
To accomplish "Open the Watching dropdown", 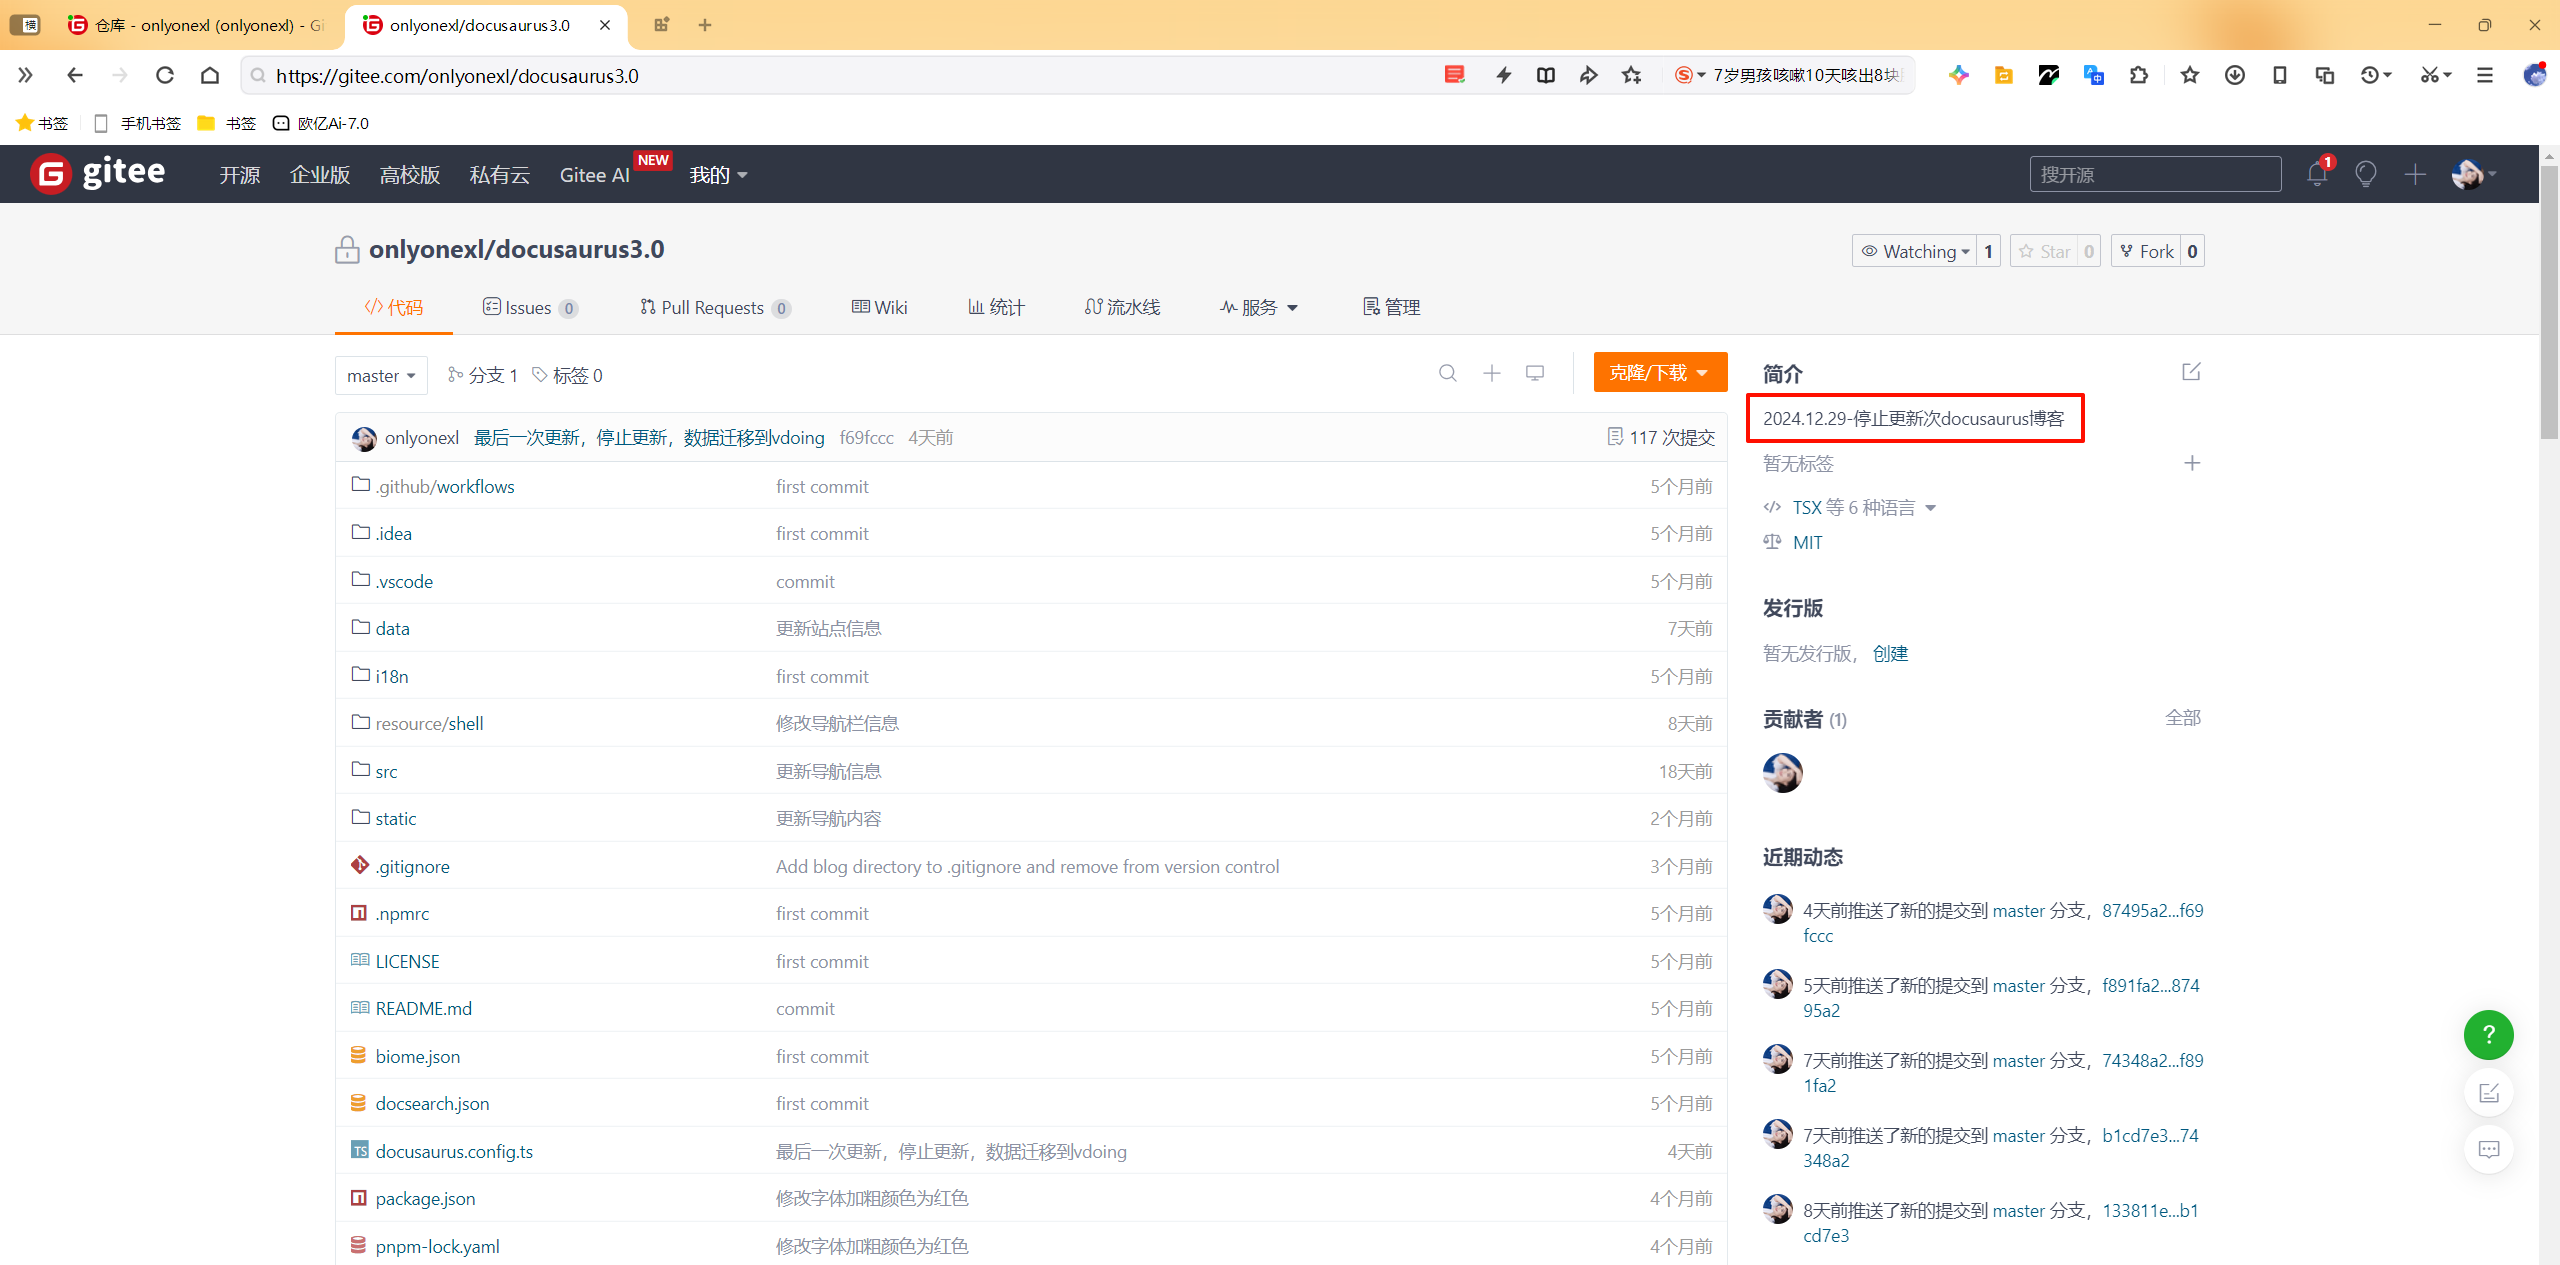I will 1915,251.
